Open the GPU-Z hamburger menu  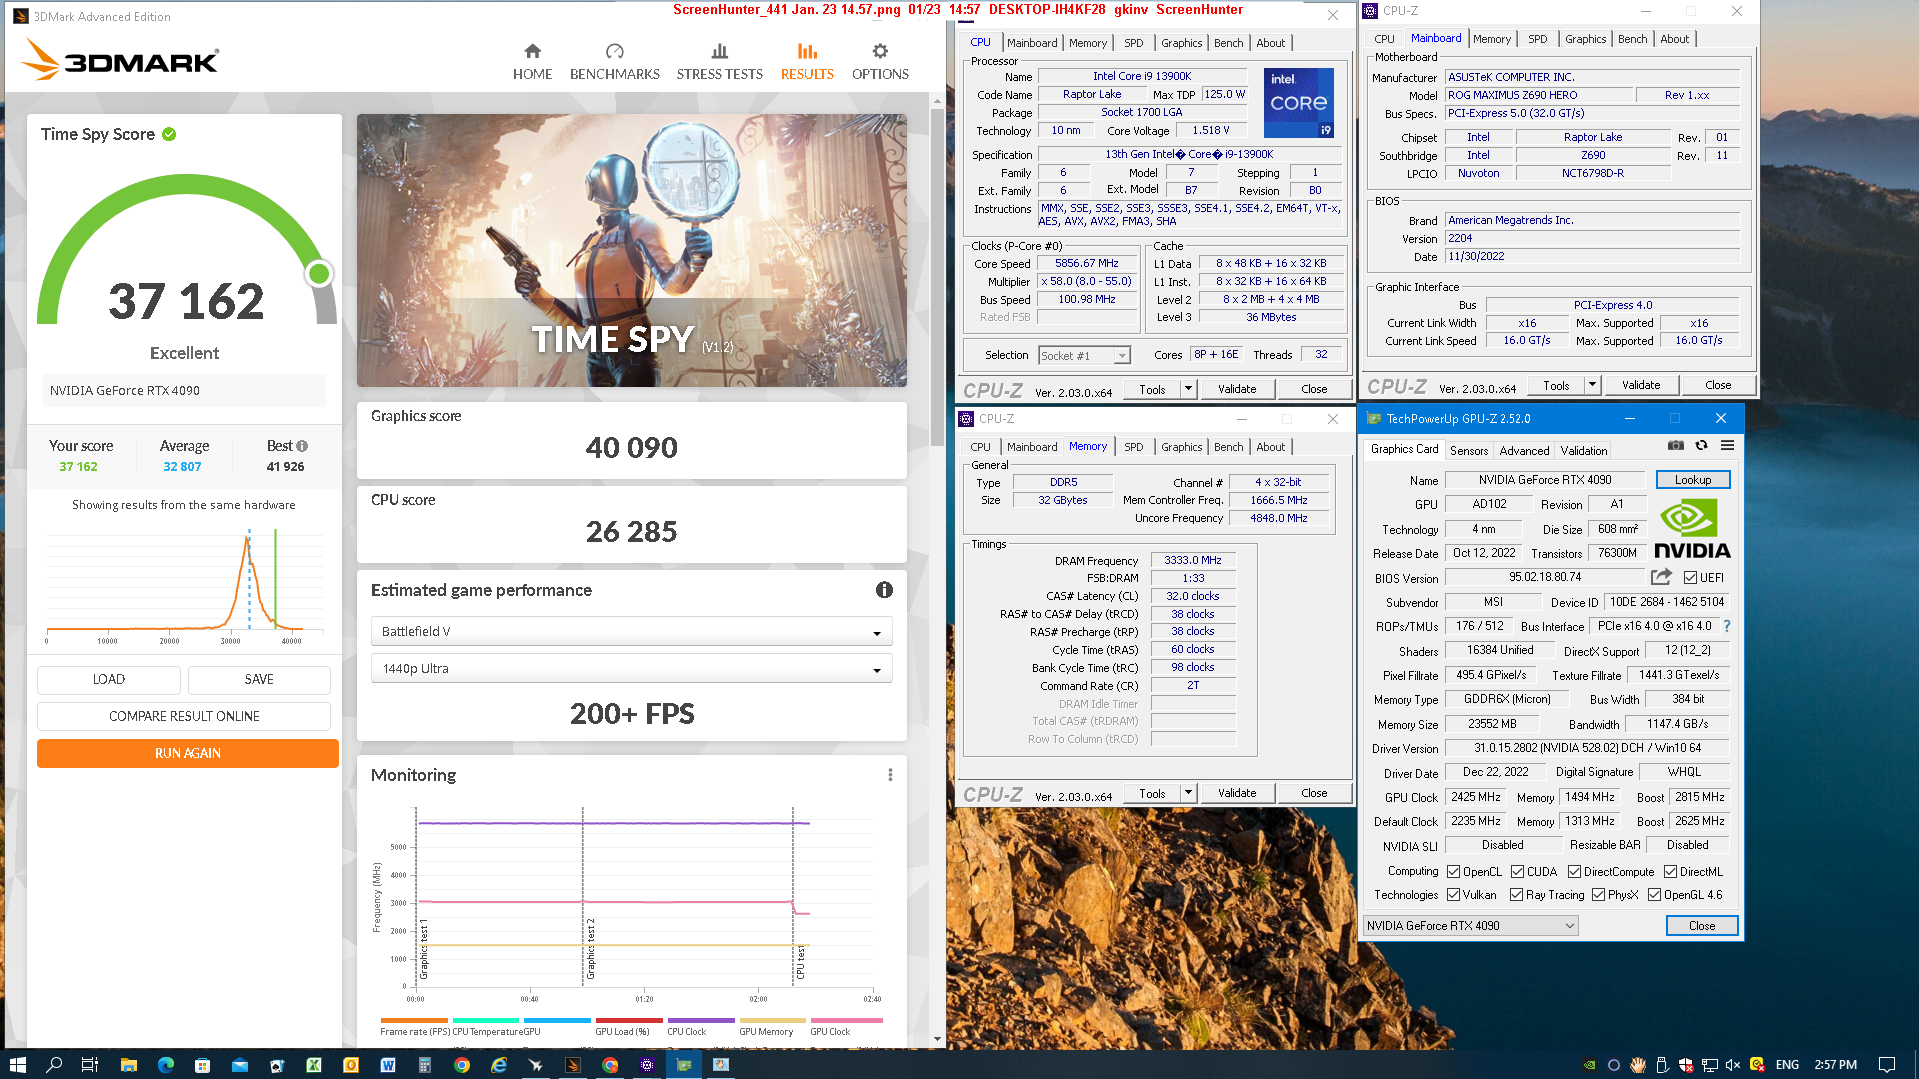1727,446
